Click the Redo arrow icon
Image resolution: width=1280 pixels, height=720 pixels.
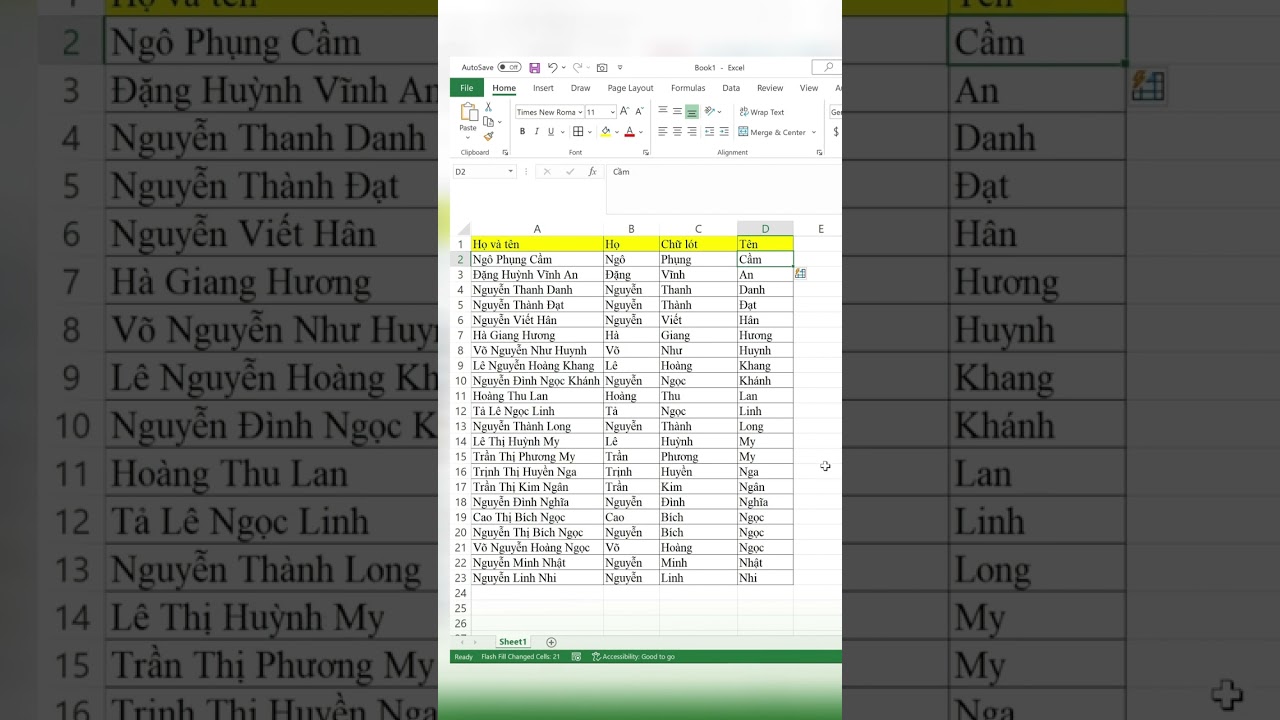pos(576,67)
